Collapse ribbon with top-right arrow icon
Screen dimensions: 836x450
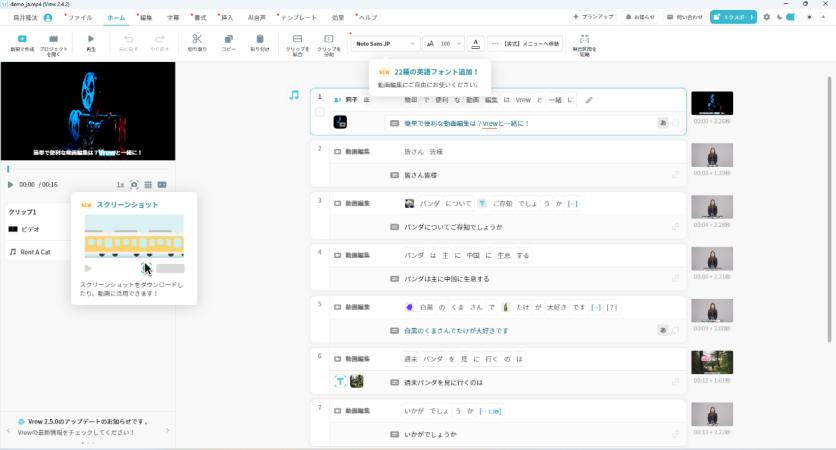[x=825, y=17]
